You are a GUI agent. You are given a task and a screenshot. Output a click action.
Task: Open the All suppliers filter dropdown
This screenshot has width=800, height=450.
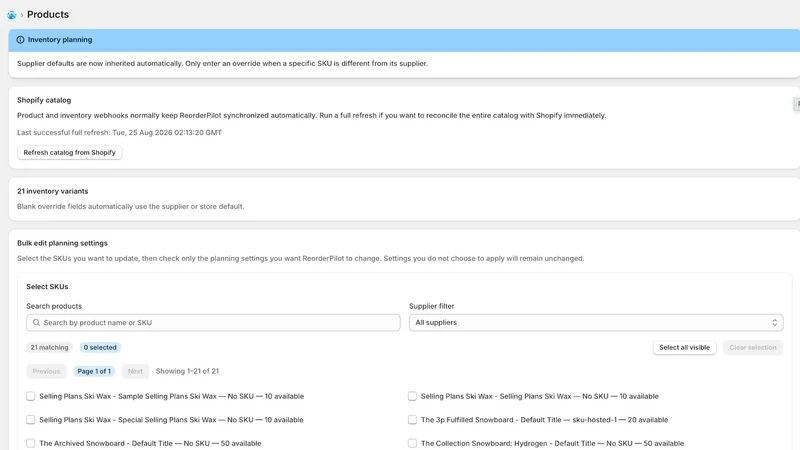point(596,322)
